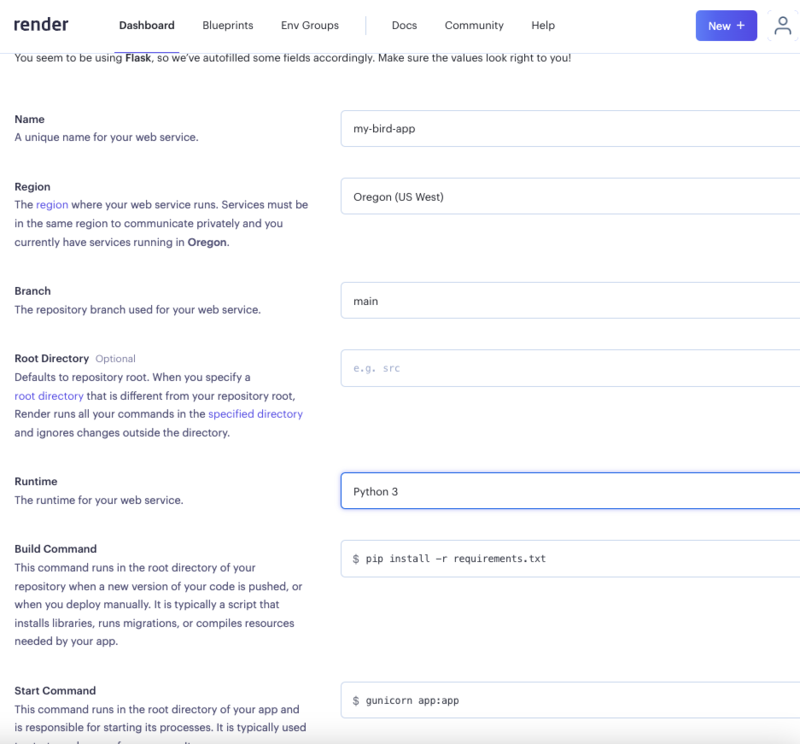Open the Community page
Screen dimensions: 800x744
click(474, 26)
